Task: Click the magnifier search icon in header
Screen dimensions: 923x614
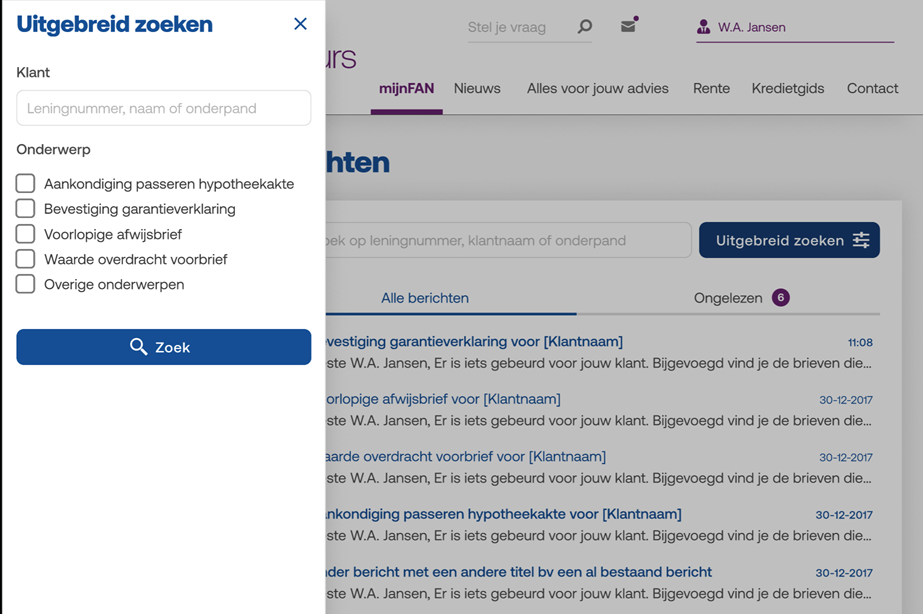Action: coord(585,27)
